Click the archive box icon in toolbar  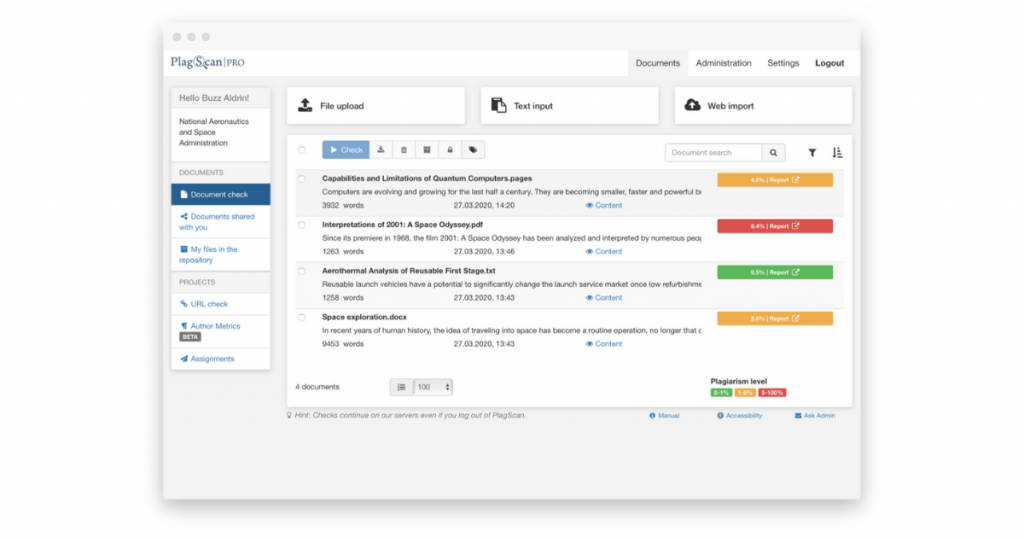(427, 150)
